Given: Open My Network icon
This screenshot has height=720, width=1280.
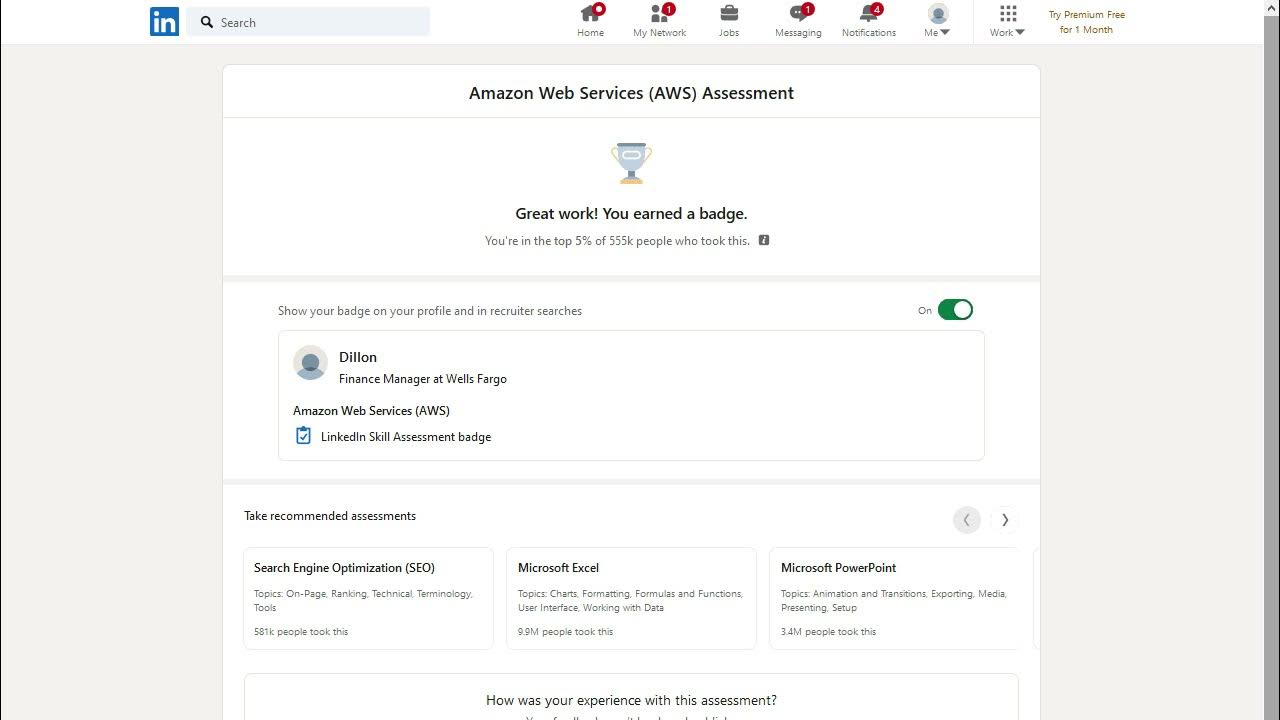Looking at the screenshot, I should 661,13.
